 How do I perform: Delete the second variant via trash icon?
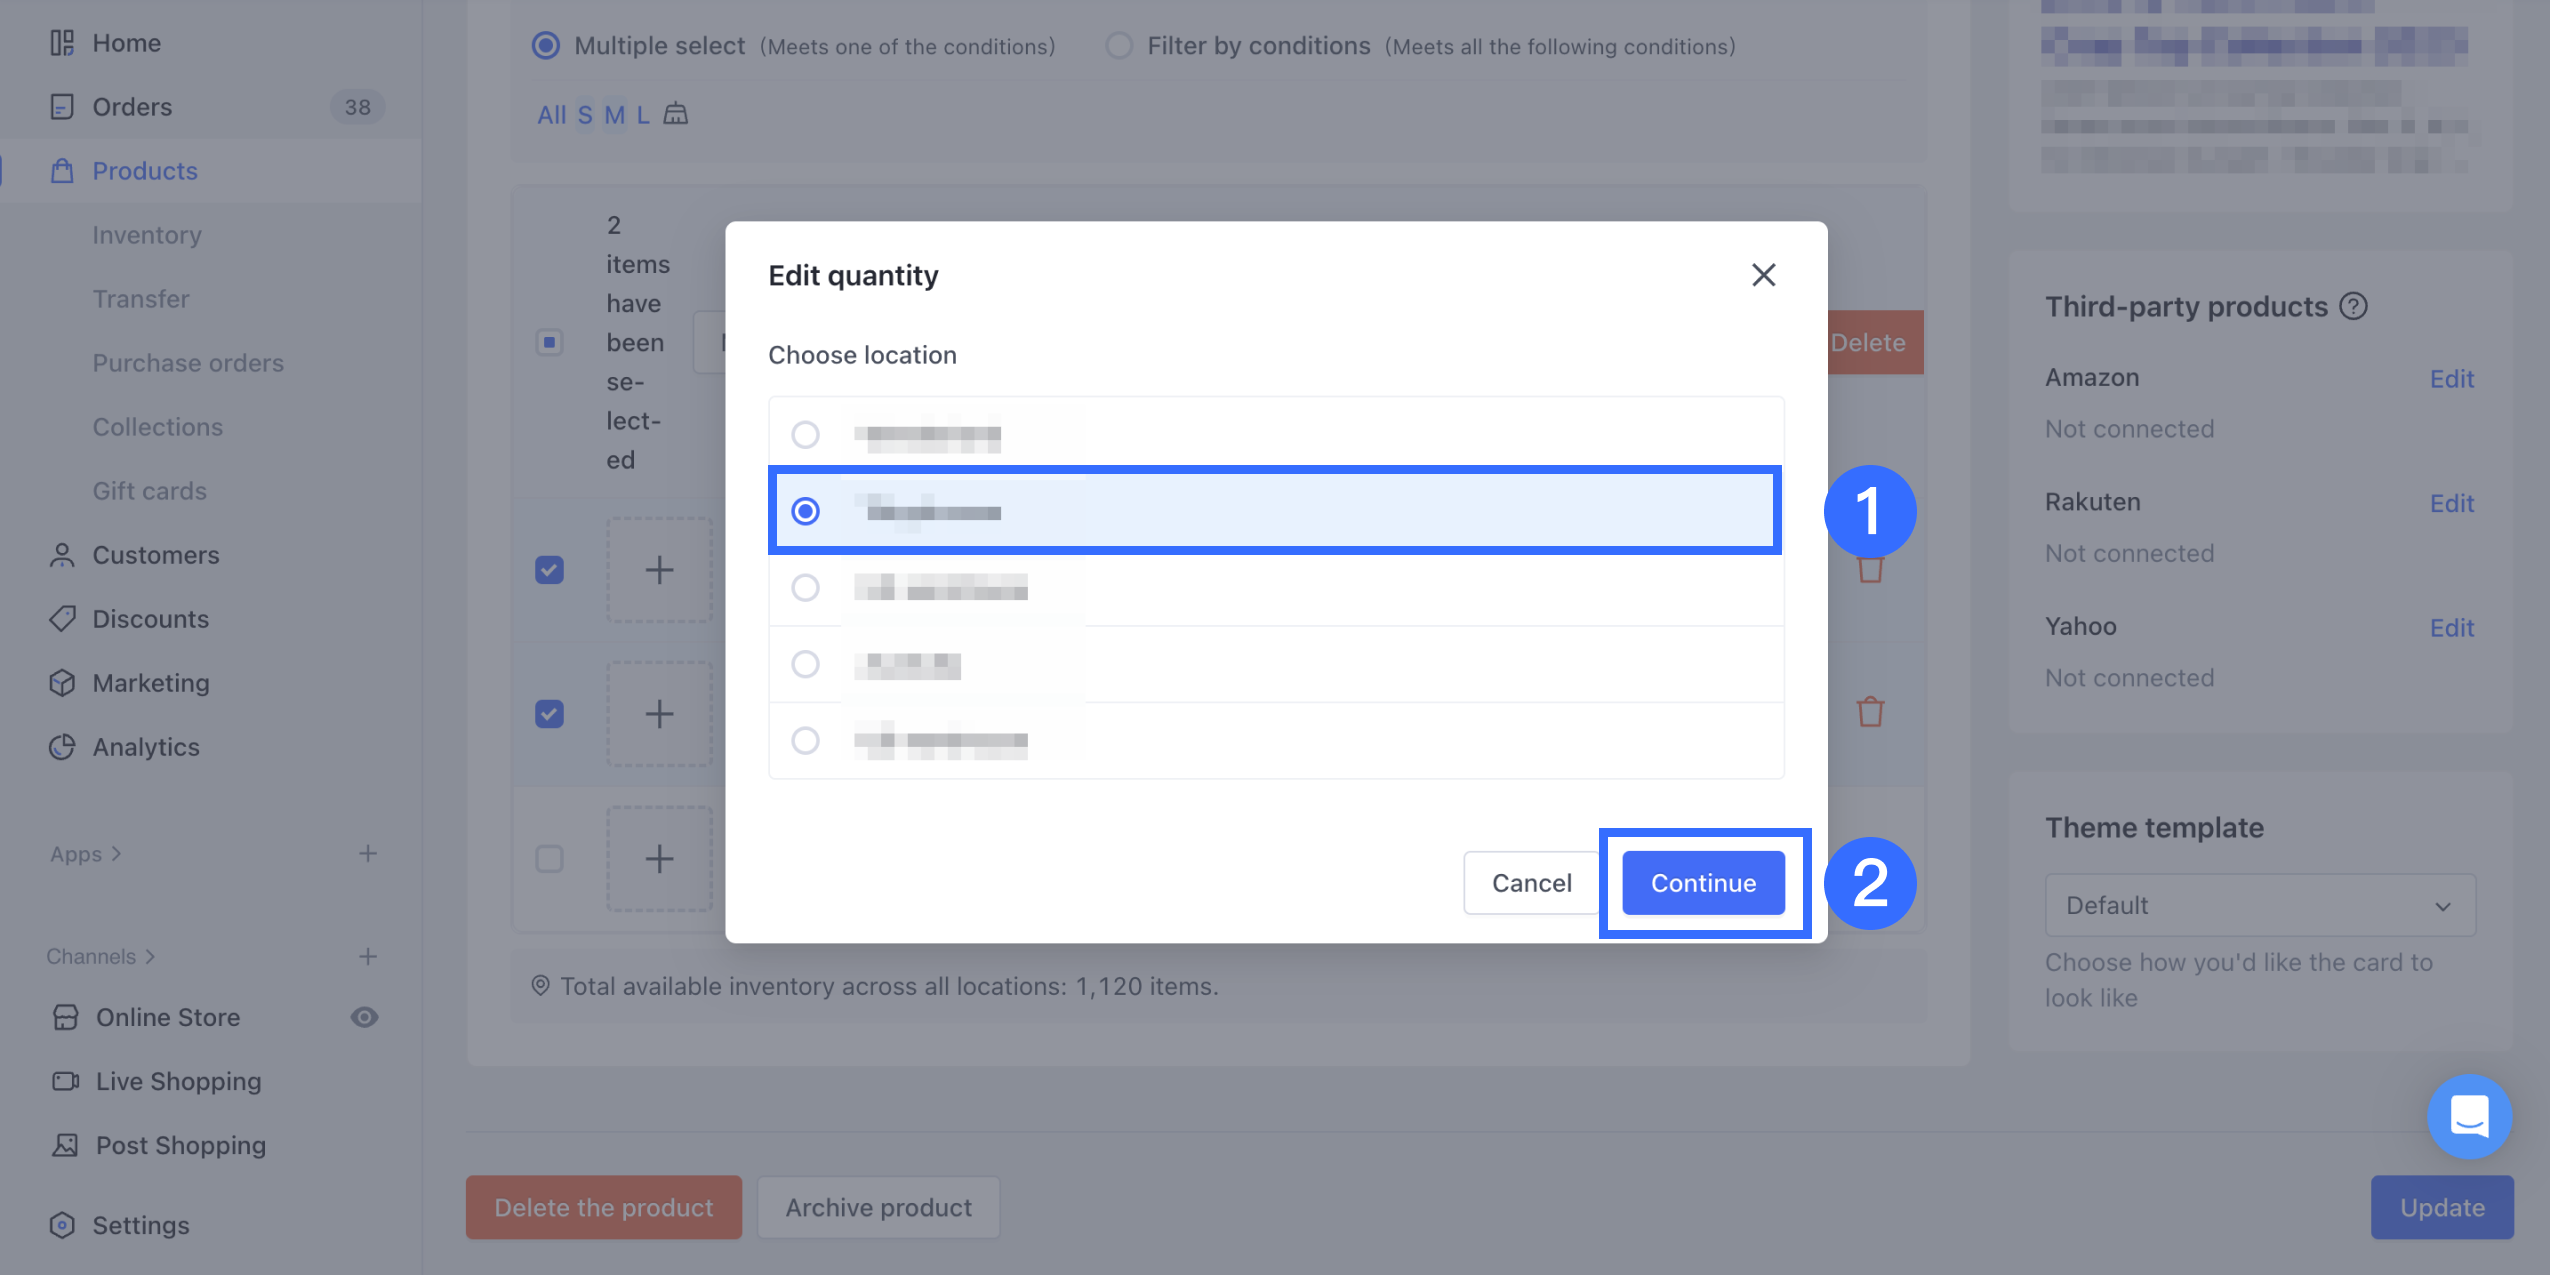(1870, 713)
